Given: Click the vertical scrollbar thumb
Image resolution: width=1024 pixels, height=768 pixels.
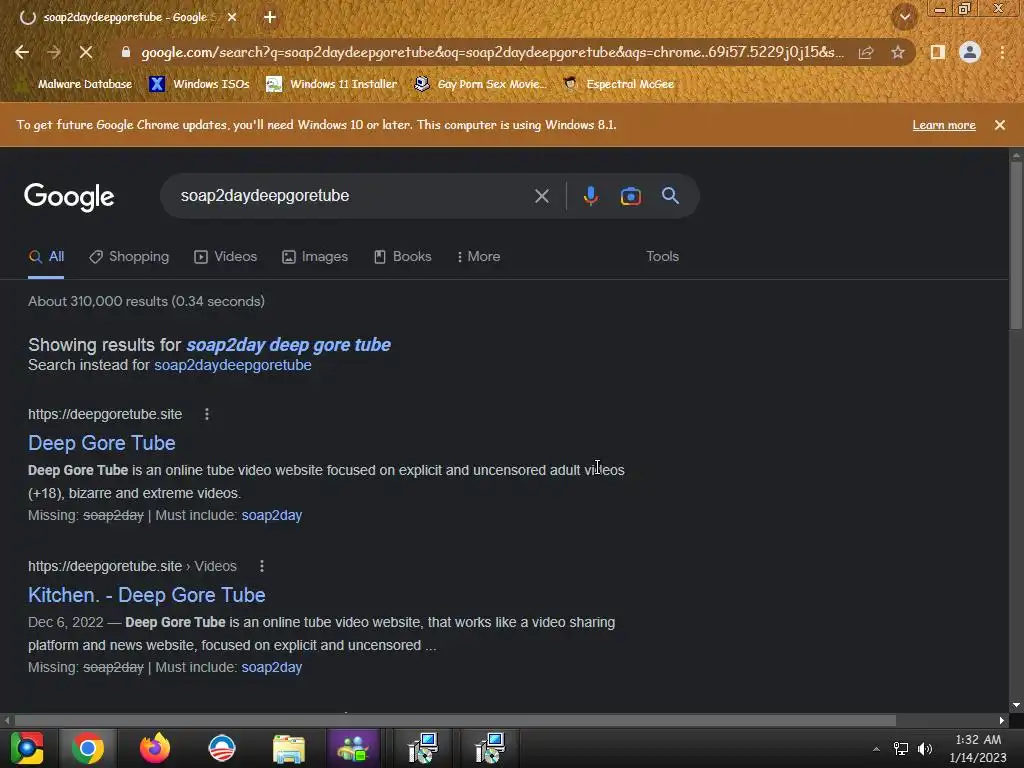Looking at the screenshot, I should tap(1016, 245).
